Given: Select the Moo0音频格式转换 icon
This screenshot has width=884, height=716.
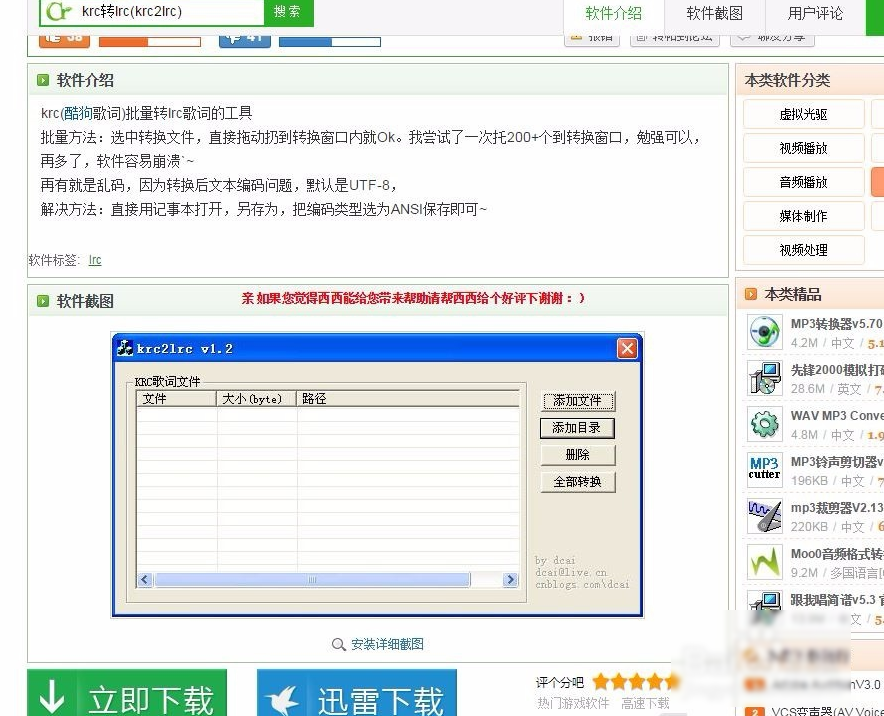Looking at the screenshot, I should (763, 561).
